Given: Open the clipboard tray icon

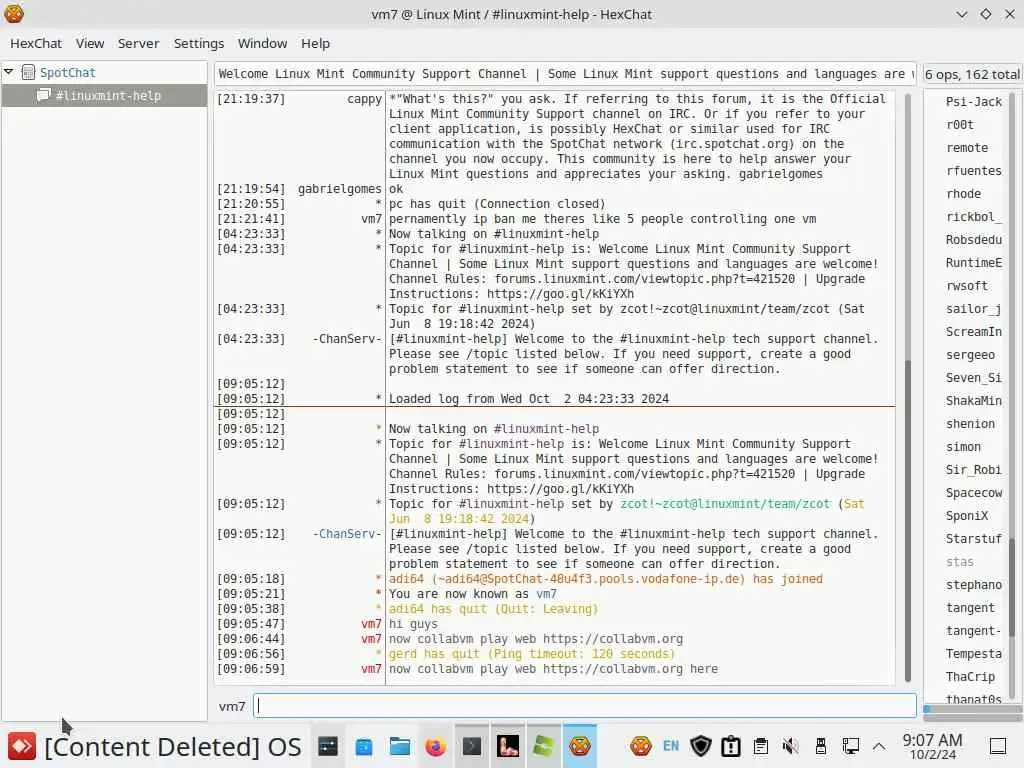Looking at the screenshot, I should point(761,746).
